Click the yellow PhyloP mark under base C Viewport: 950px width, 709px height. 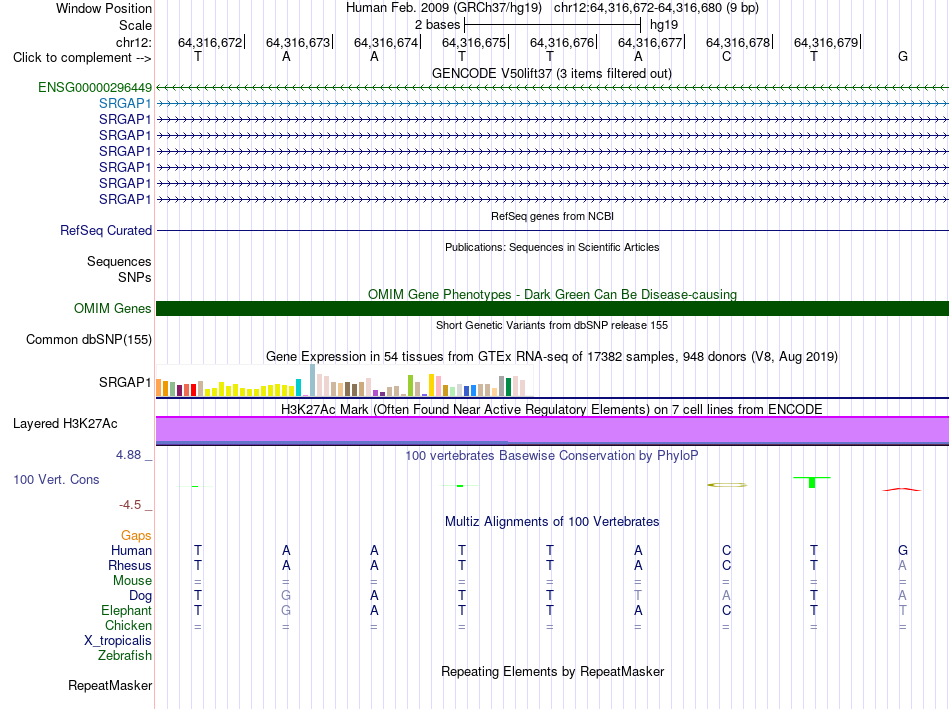[x=727, y=485]
